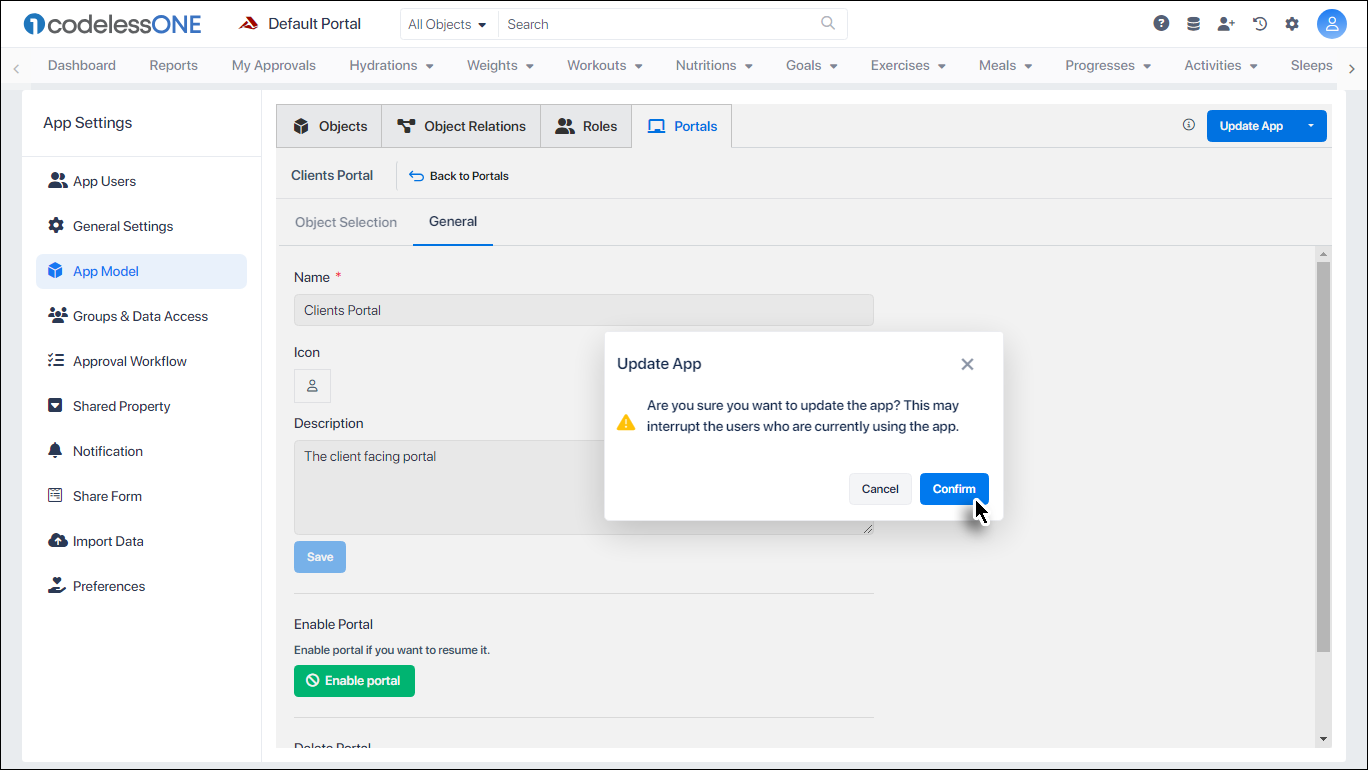Cancel the Update App dialog
Viewport: 1368px width, 770px height.
(x=879, y=488)
